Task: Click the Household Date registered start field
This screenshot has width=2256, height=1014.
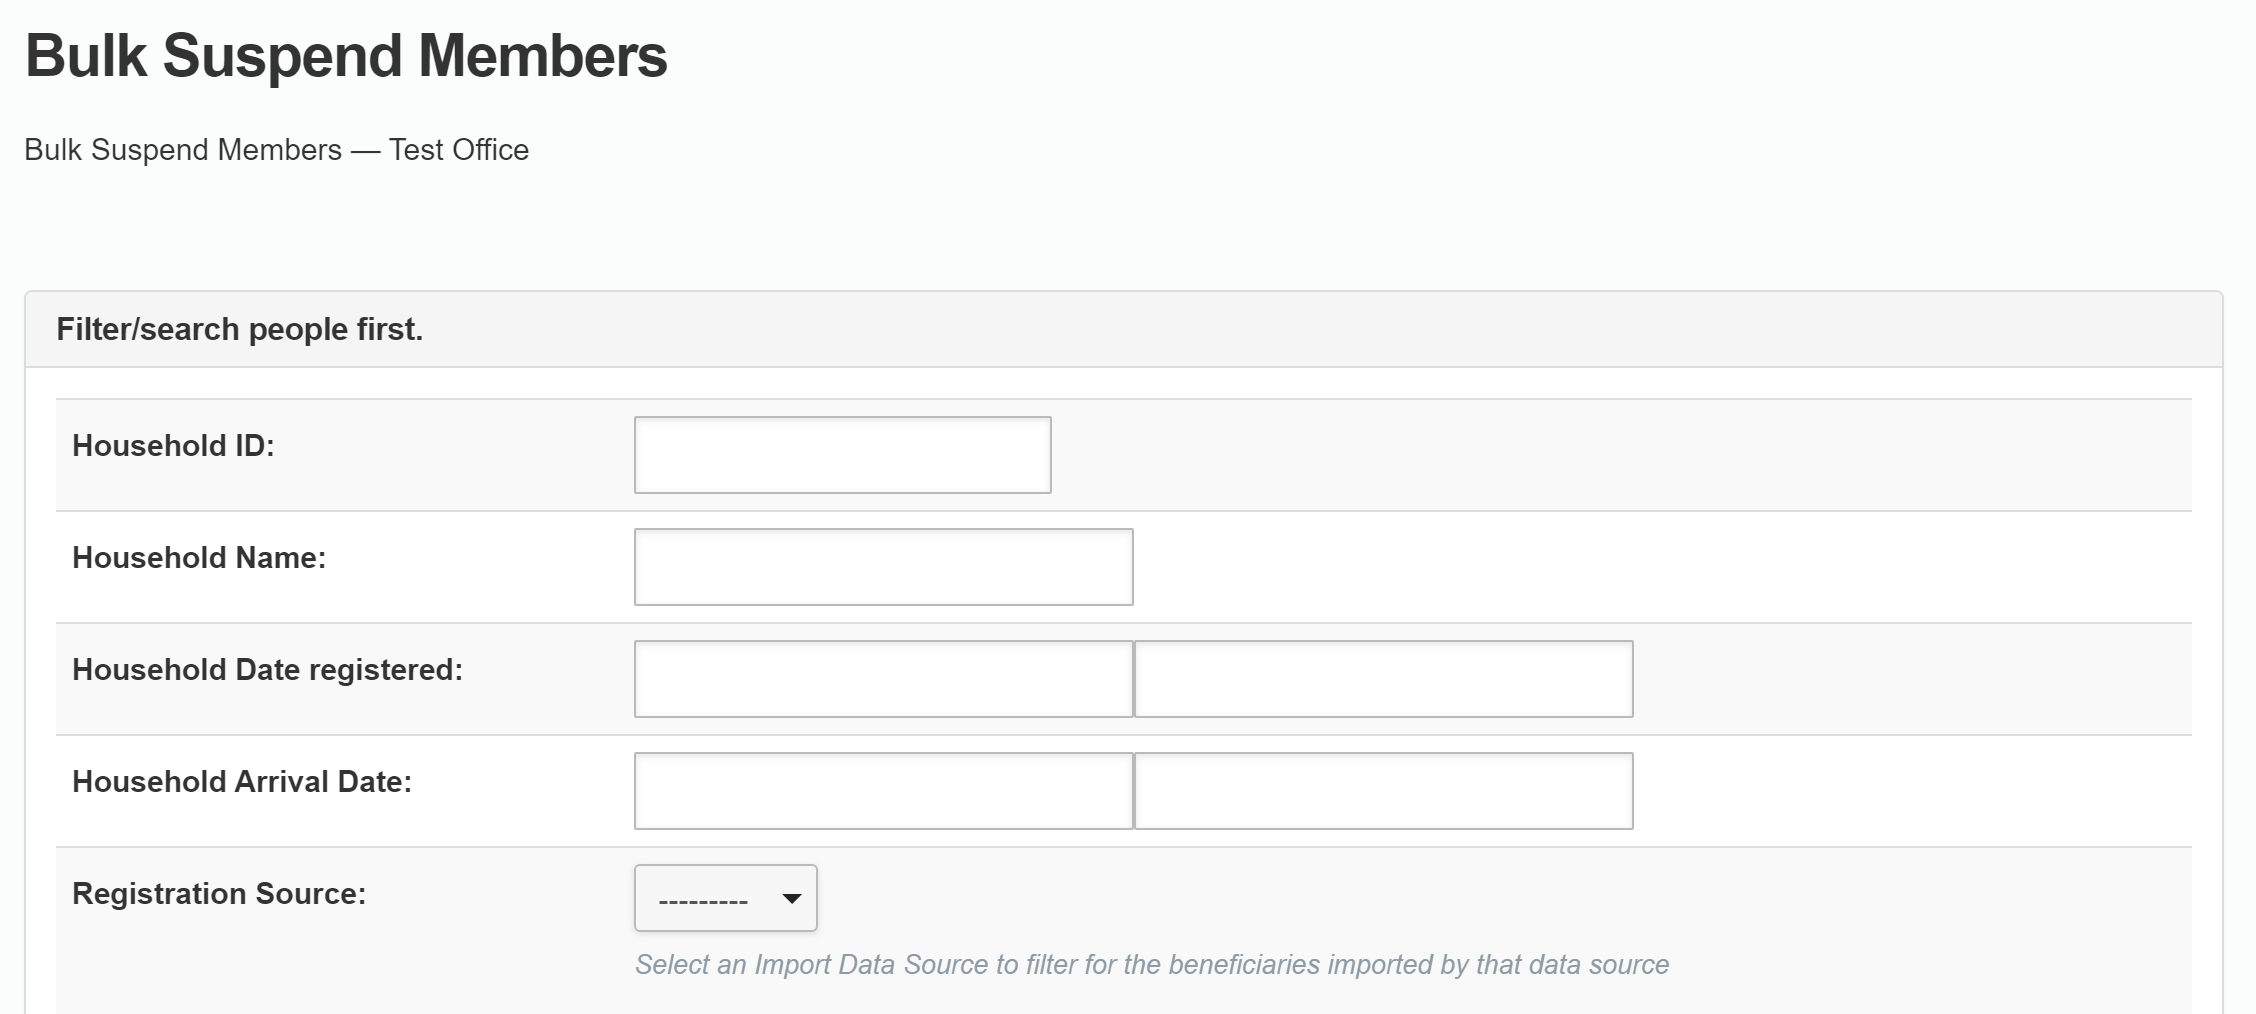Action: pyautogui.click(x=883, y=679)
